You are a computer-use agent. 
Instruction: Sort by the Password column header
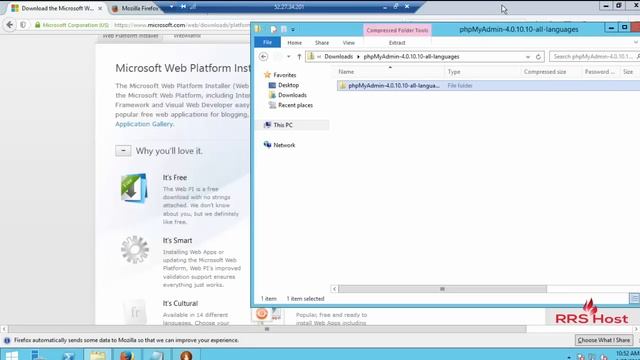point(600,72)
